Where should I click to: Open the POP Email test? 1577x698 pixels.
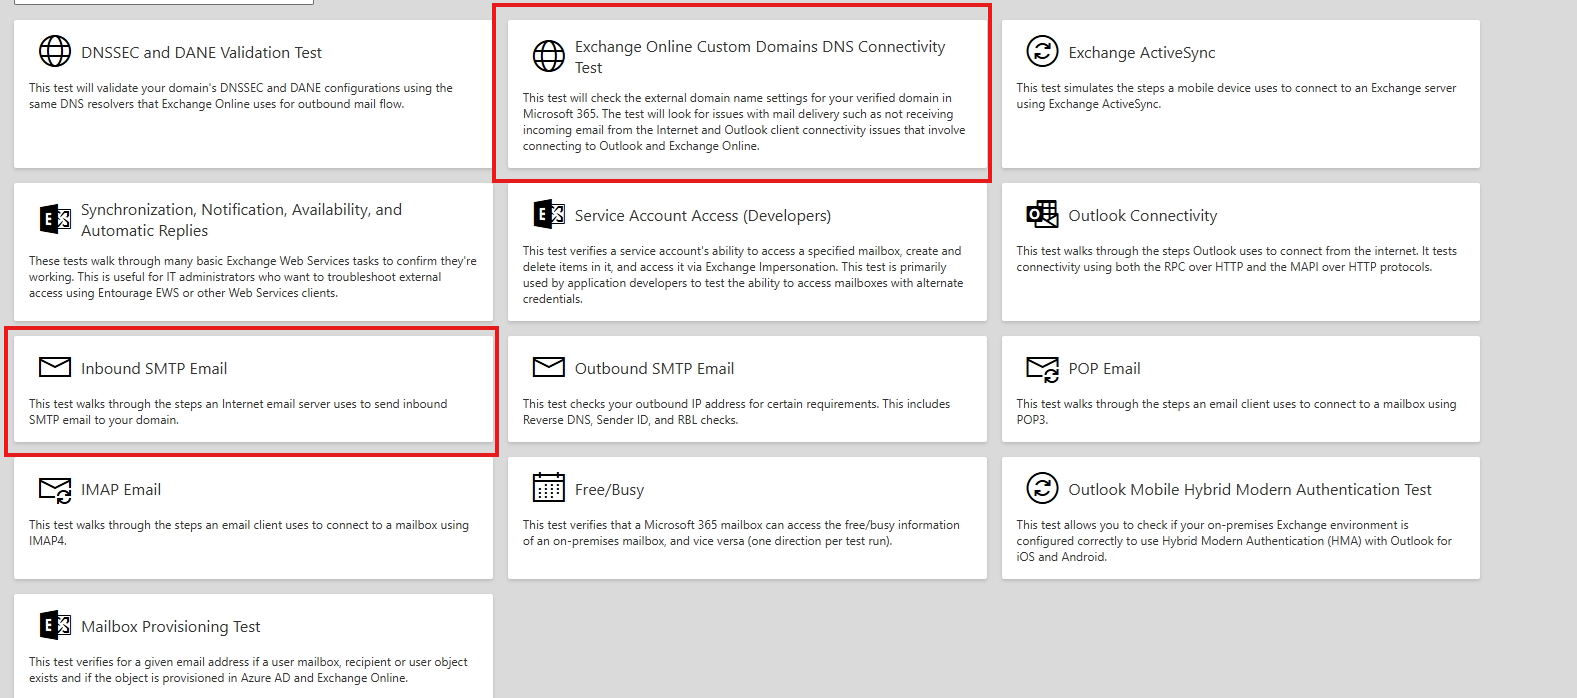1104,368
